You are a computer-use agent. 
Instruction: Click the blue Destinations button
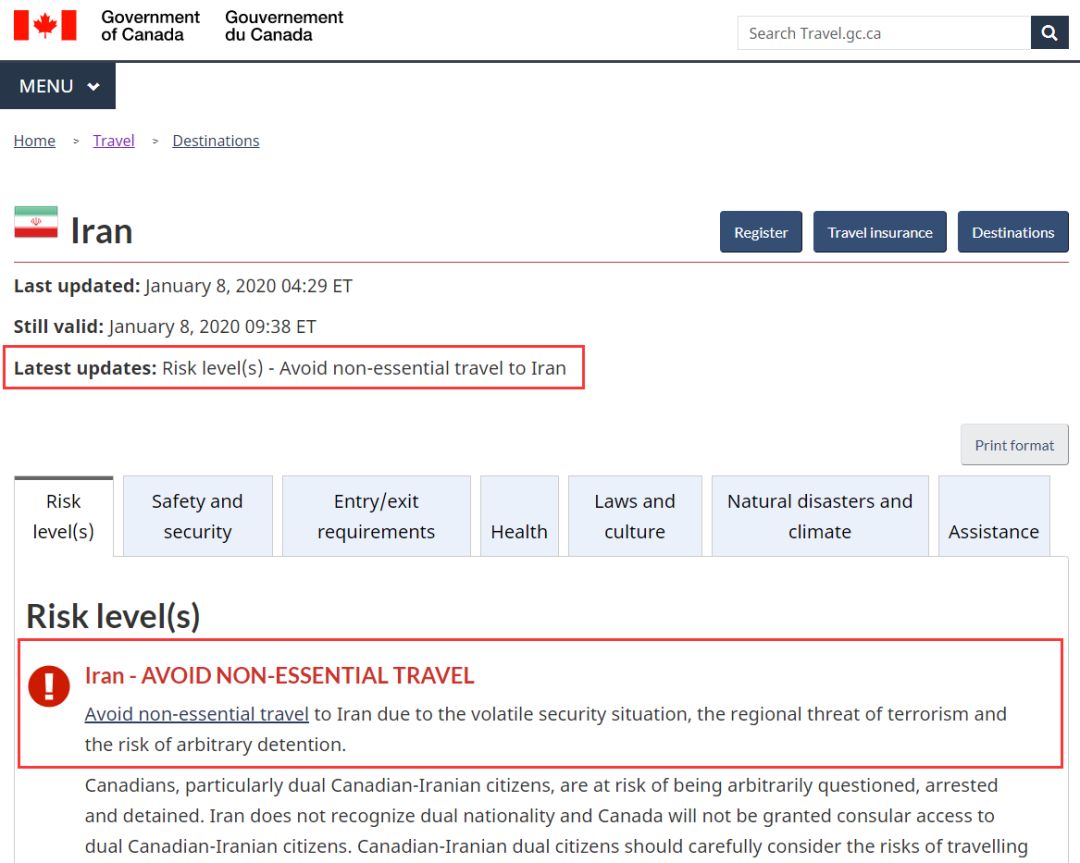click(1012, 232)
